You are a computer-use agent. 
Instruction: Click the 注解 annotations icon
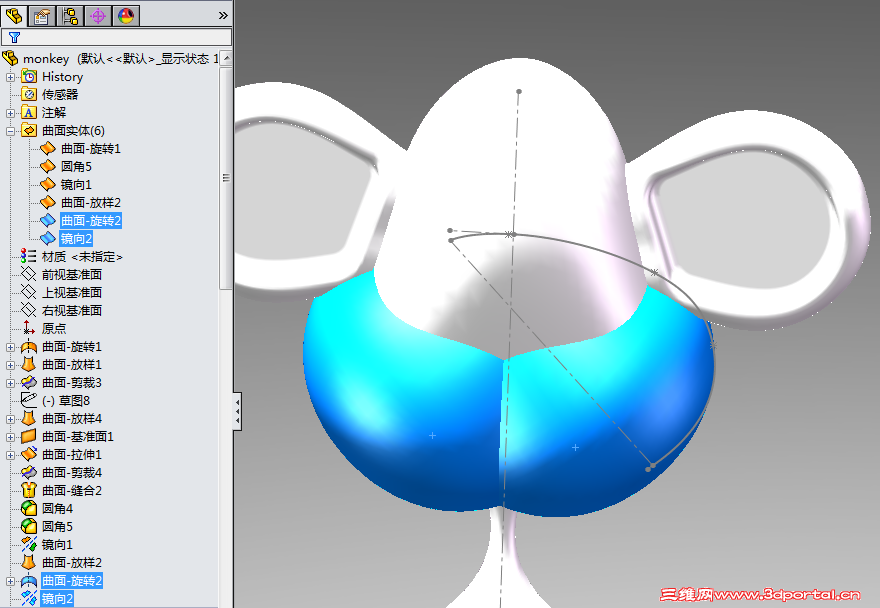pos(29,112)
